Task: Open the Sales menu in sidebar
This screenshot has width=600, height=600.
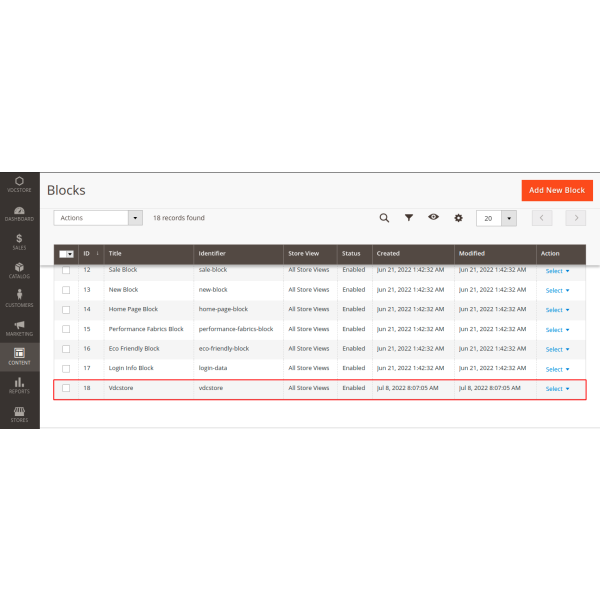Action: [x=19, y=242]
